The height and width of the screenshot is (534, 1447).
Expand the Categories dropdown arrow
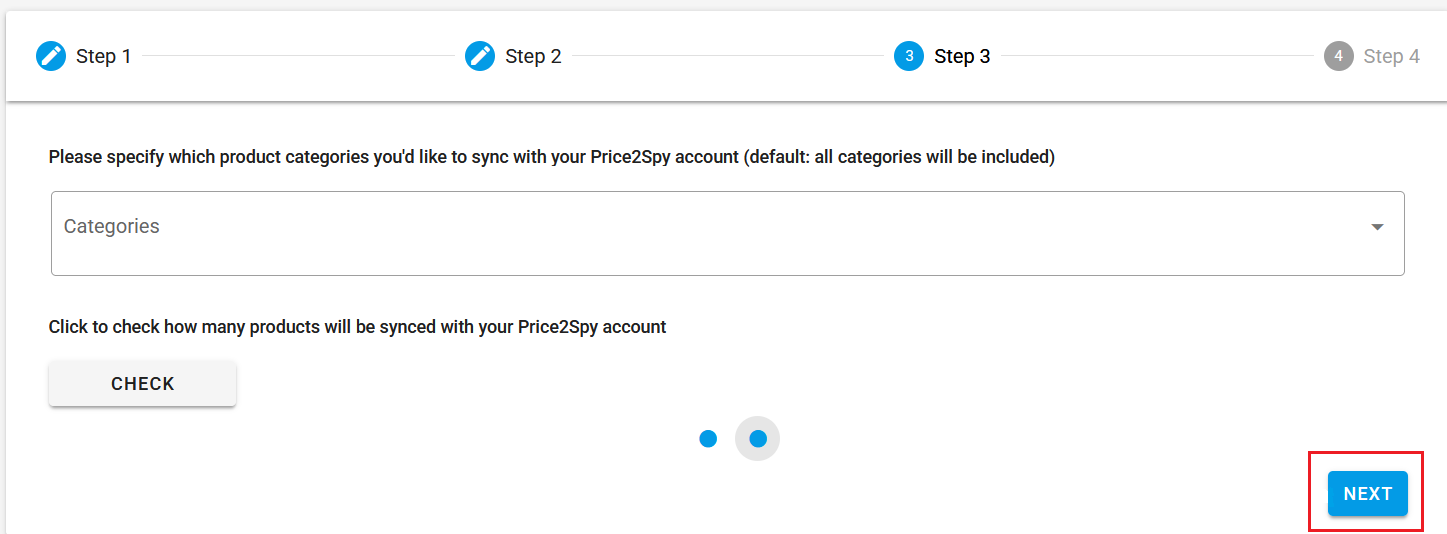point(1377,227)
